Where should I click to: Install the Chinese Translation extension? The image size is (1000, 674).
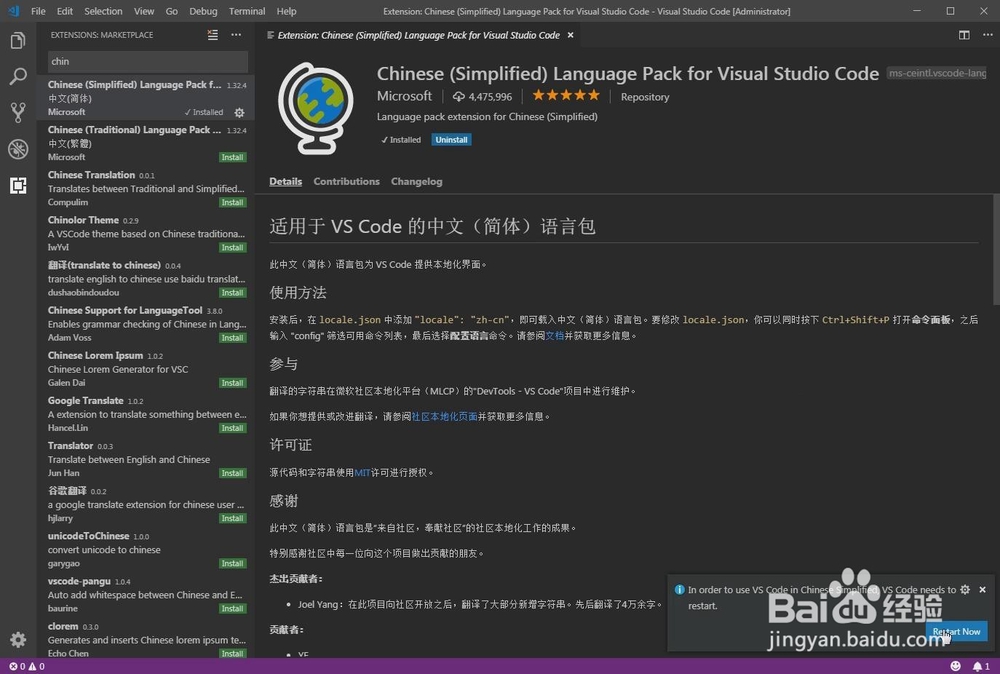pos(232,202)
